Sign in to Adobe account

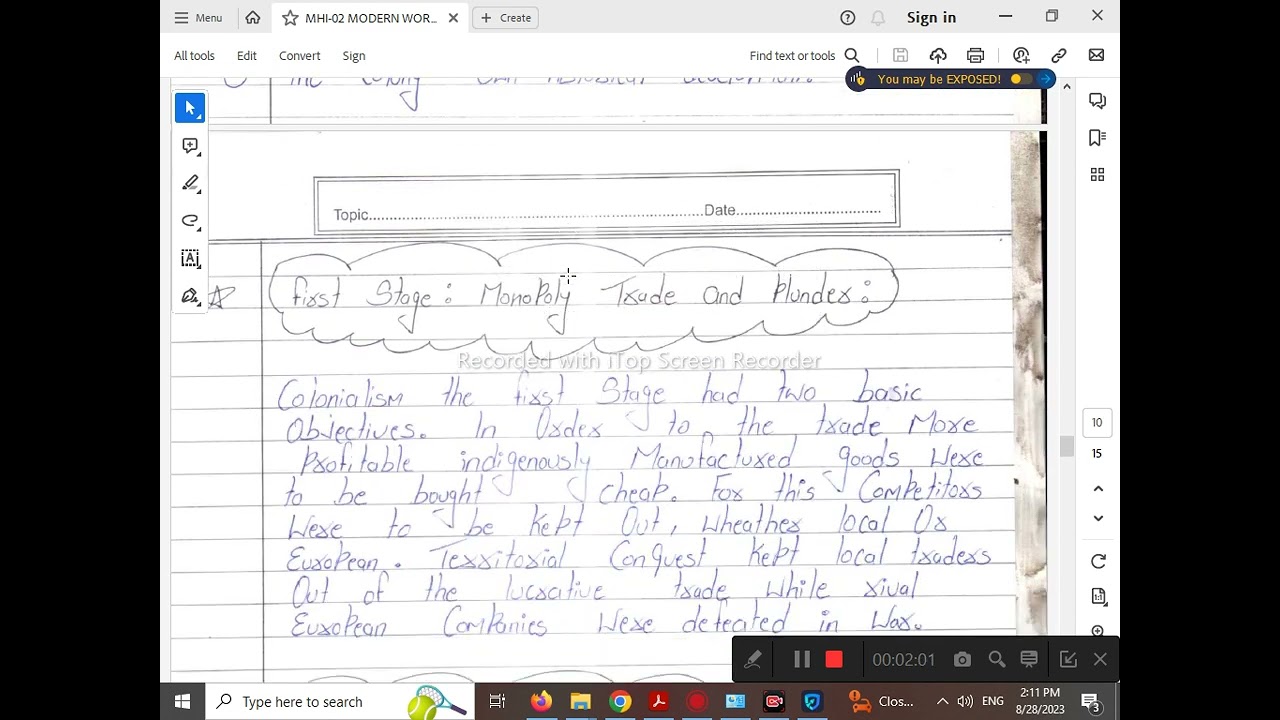tap(931, 18)
